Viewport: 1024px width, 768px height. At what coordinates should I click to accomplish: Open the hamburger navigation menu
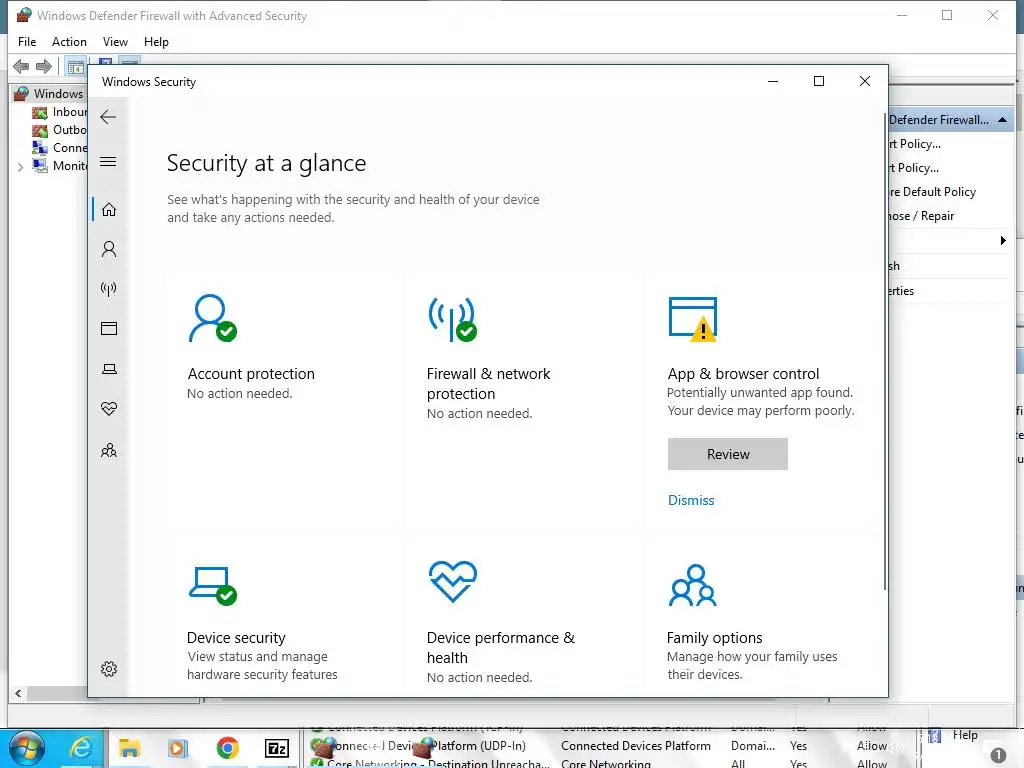[108, 161]
